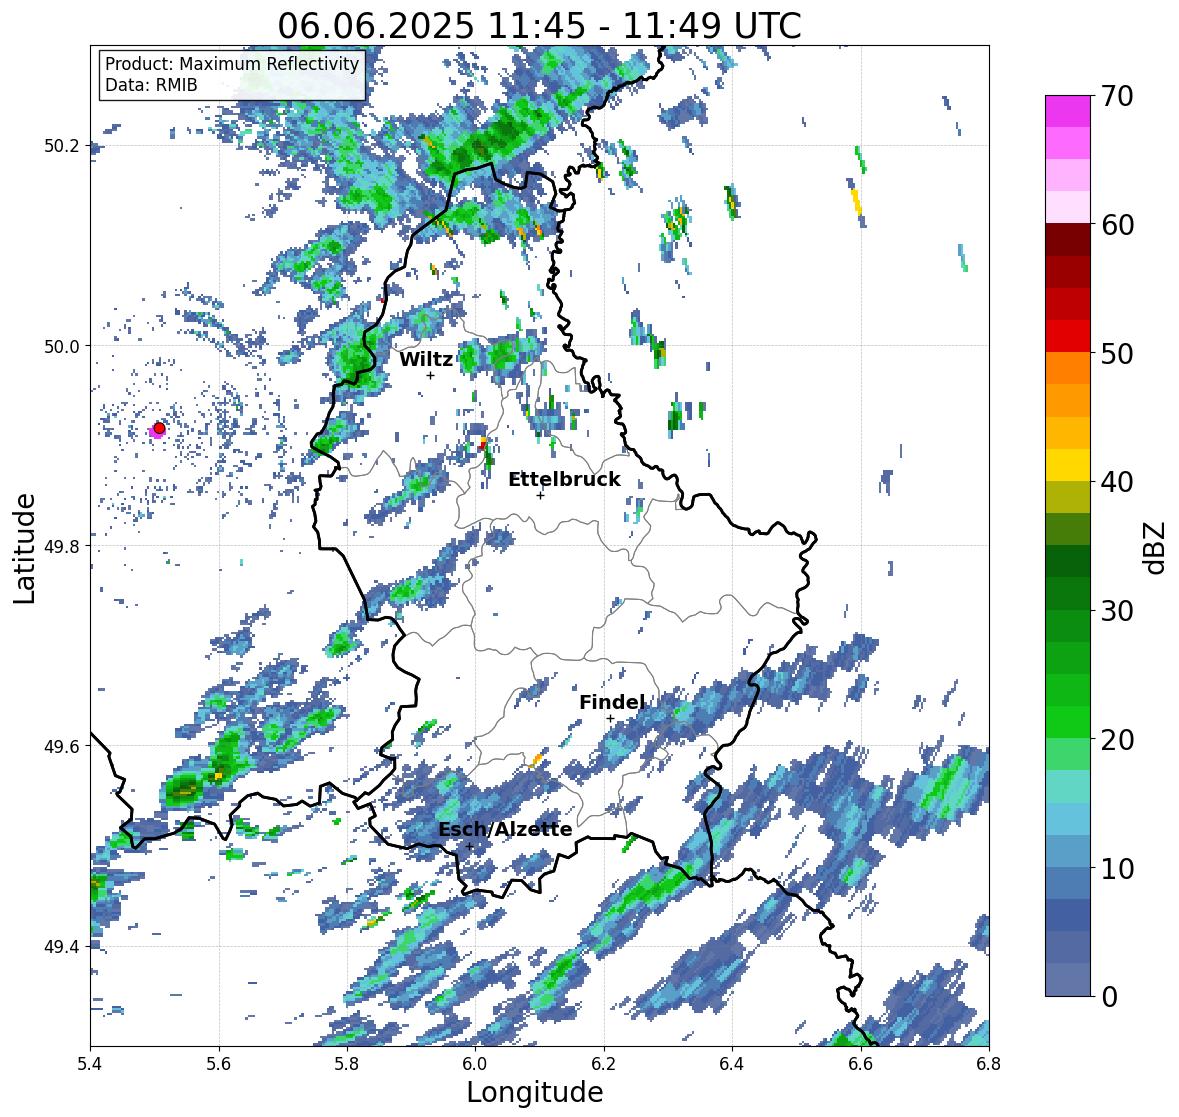Click the 49.8 latitude tick label
Screen dimensions: 1179x1117
[x=62, y=546]
